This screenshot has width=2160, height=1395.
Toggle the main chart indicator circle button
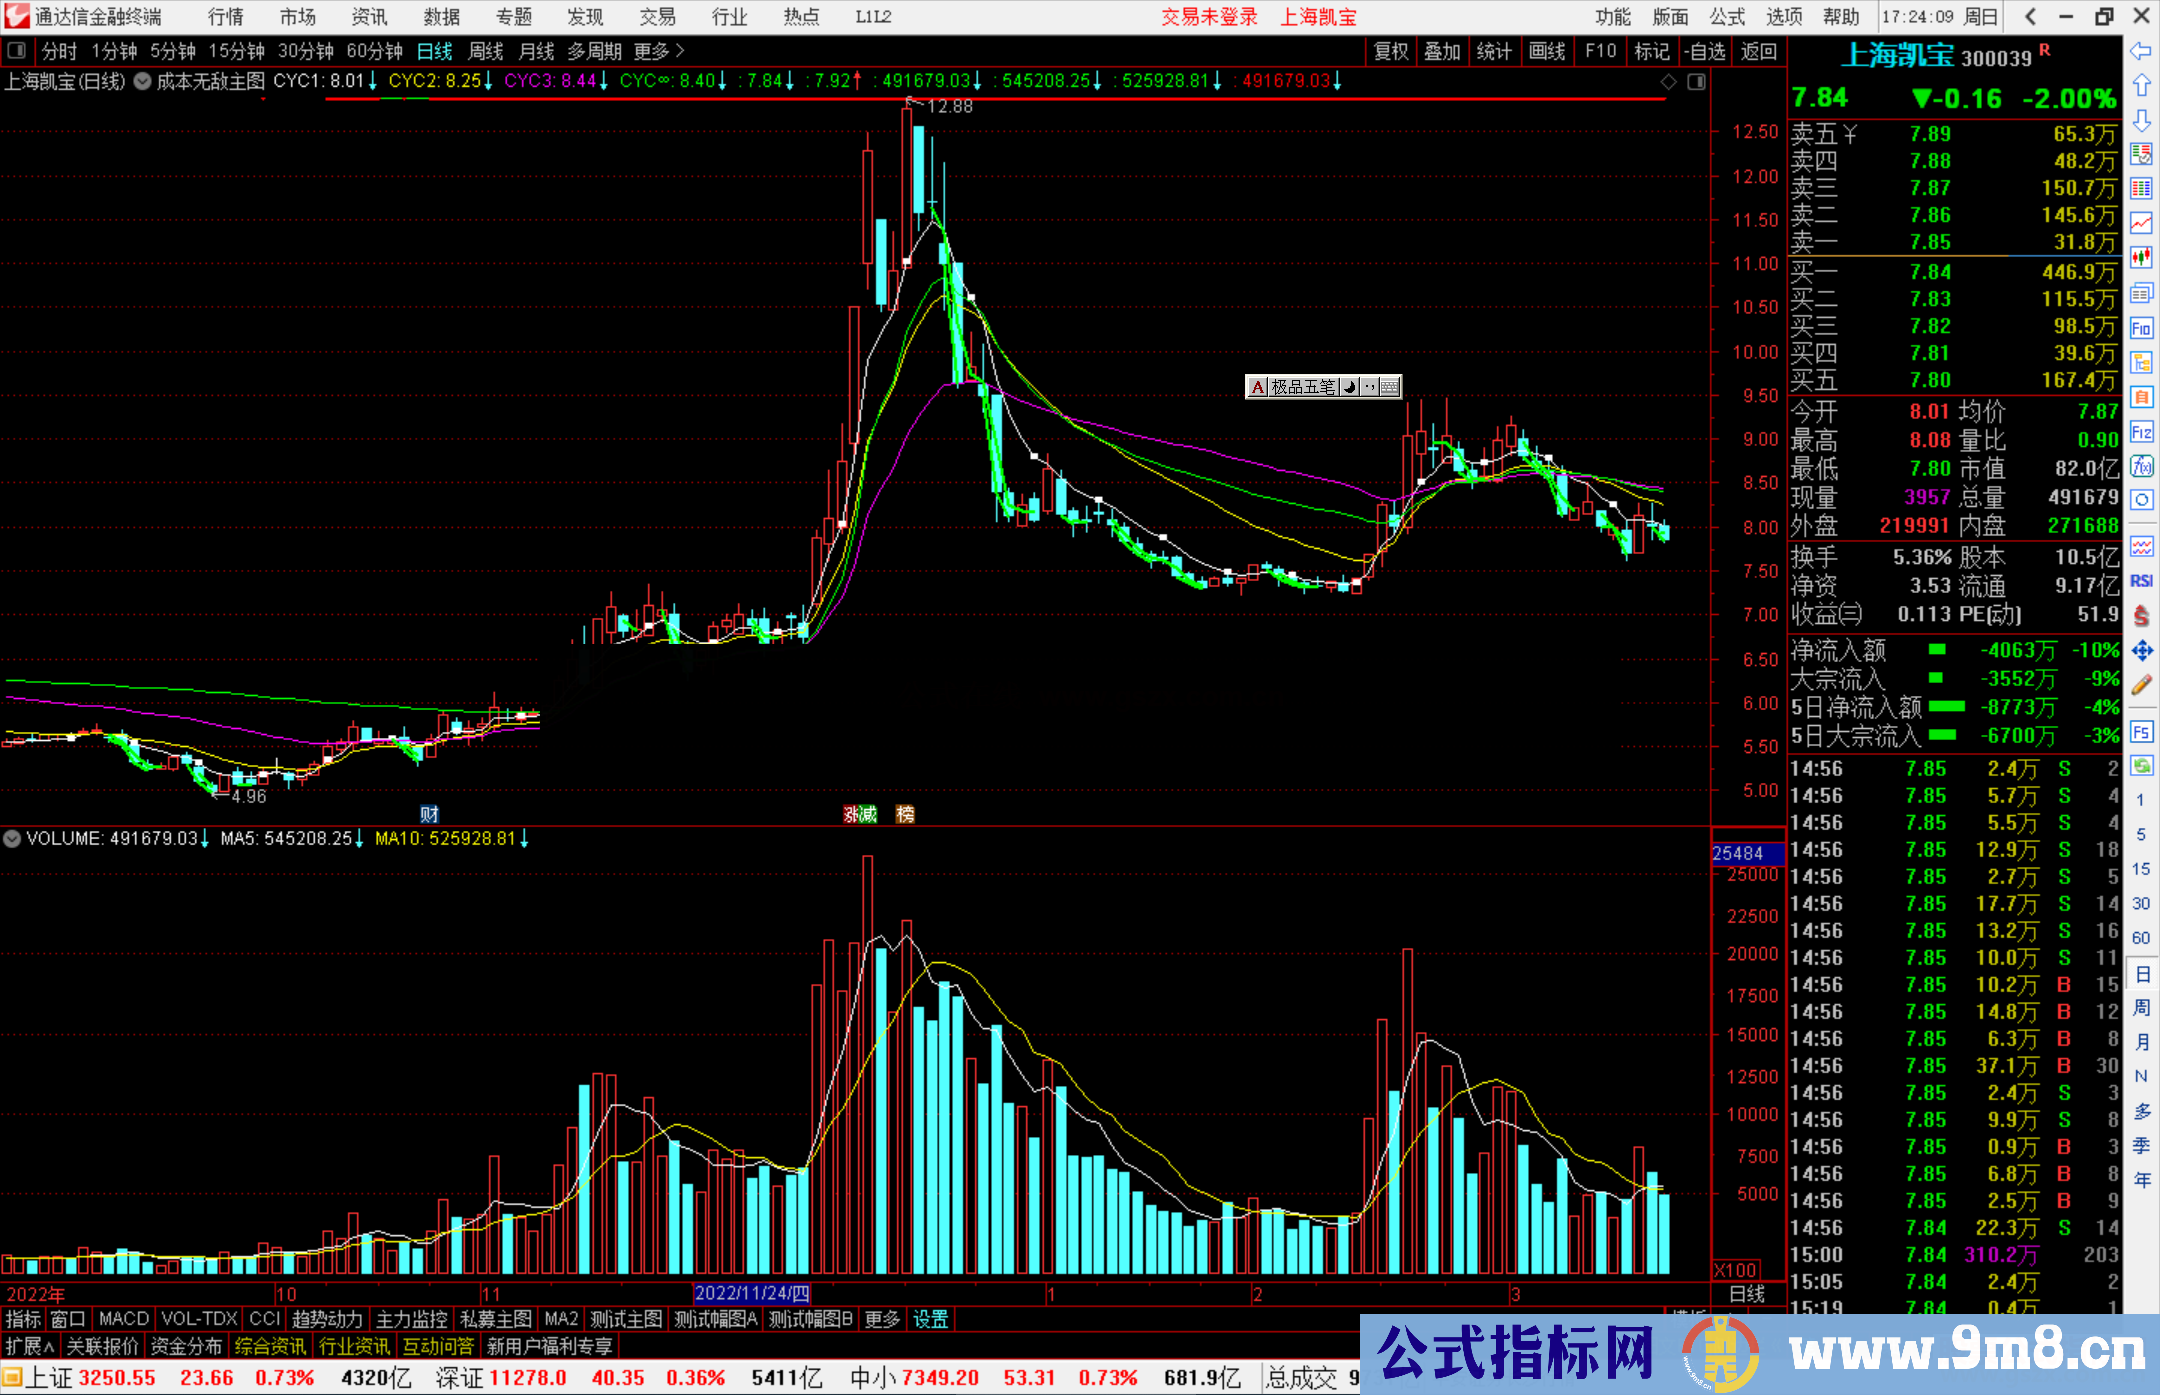click(143, 81)
